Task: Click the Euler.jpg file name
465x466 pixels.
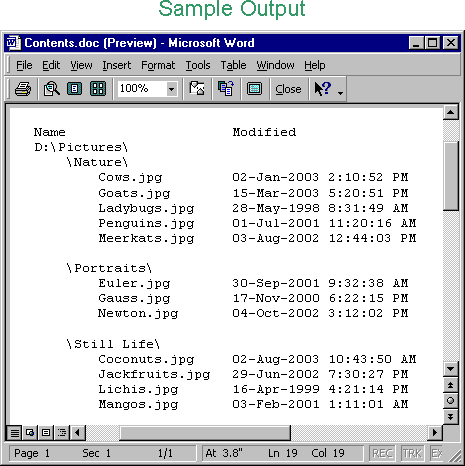Action: (x=134, y=284)
